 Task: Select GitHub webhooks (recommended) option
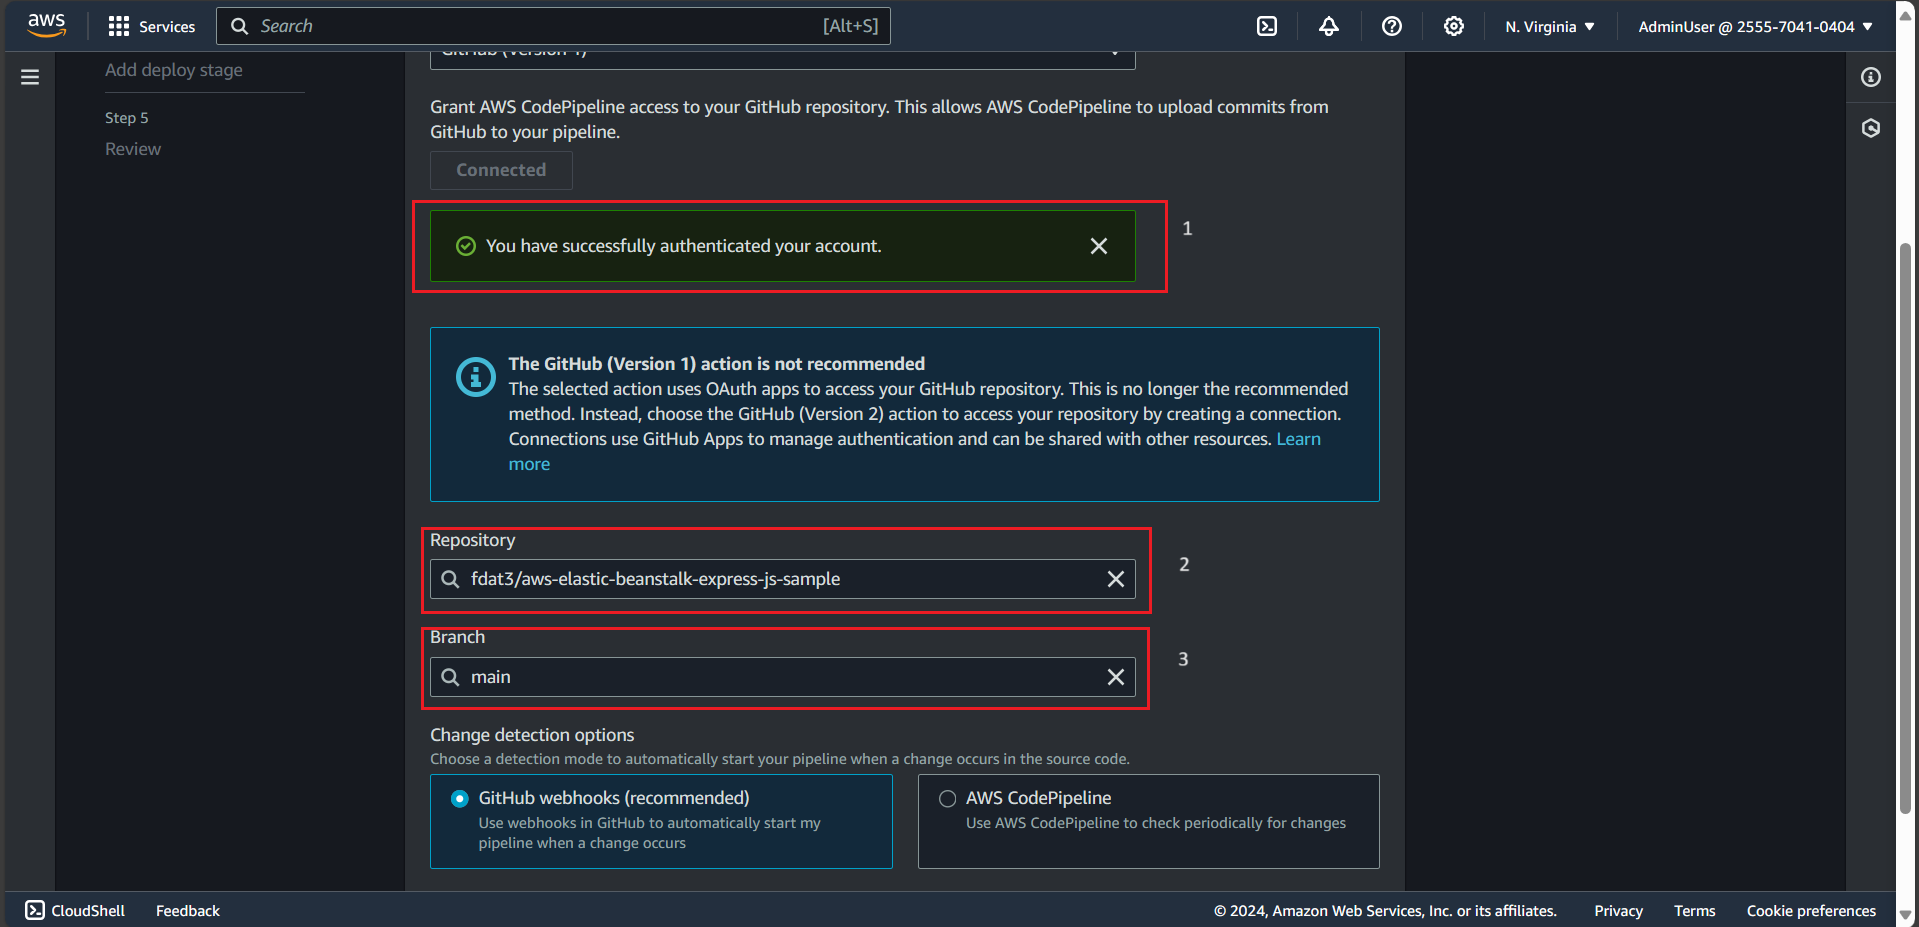[661, 821]
